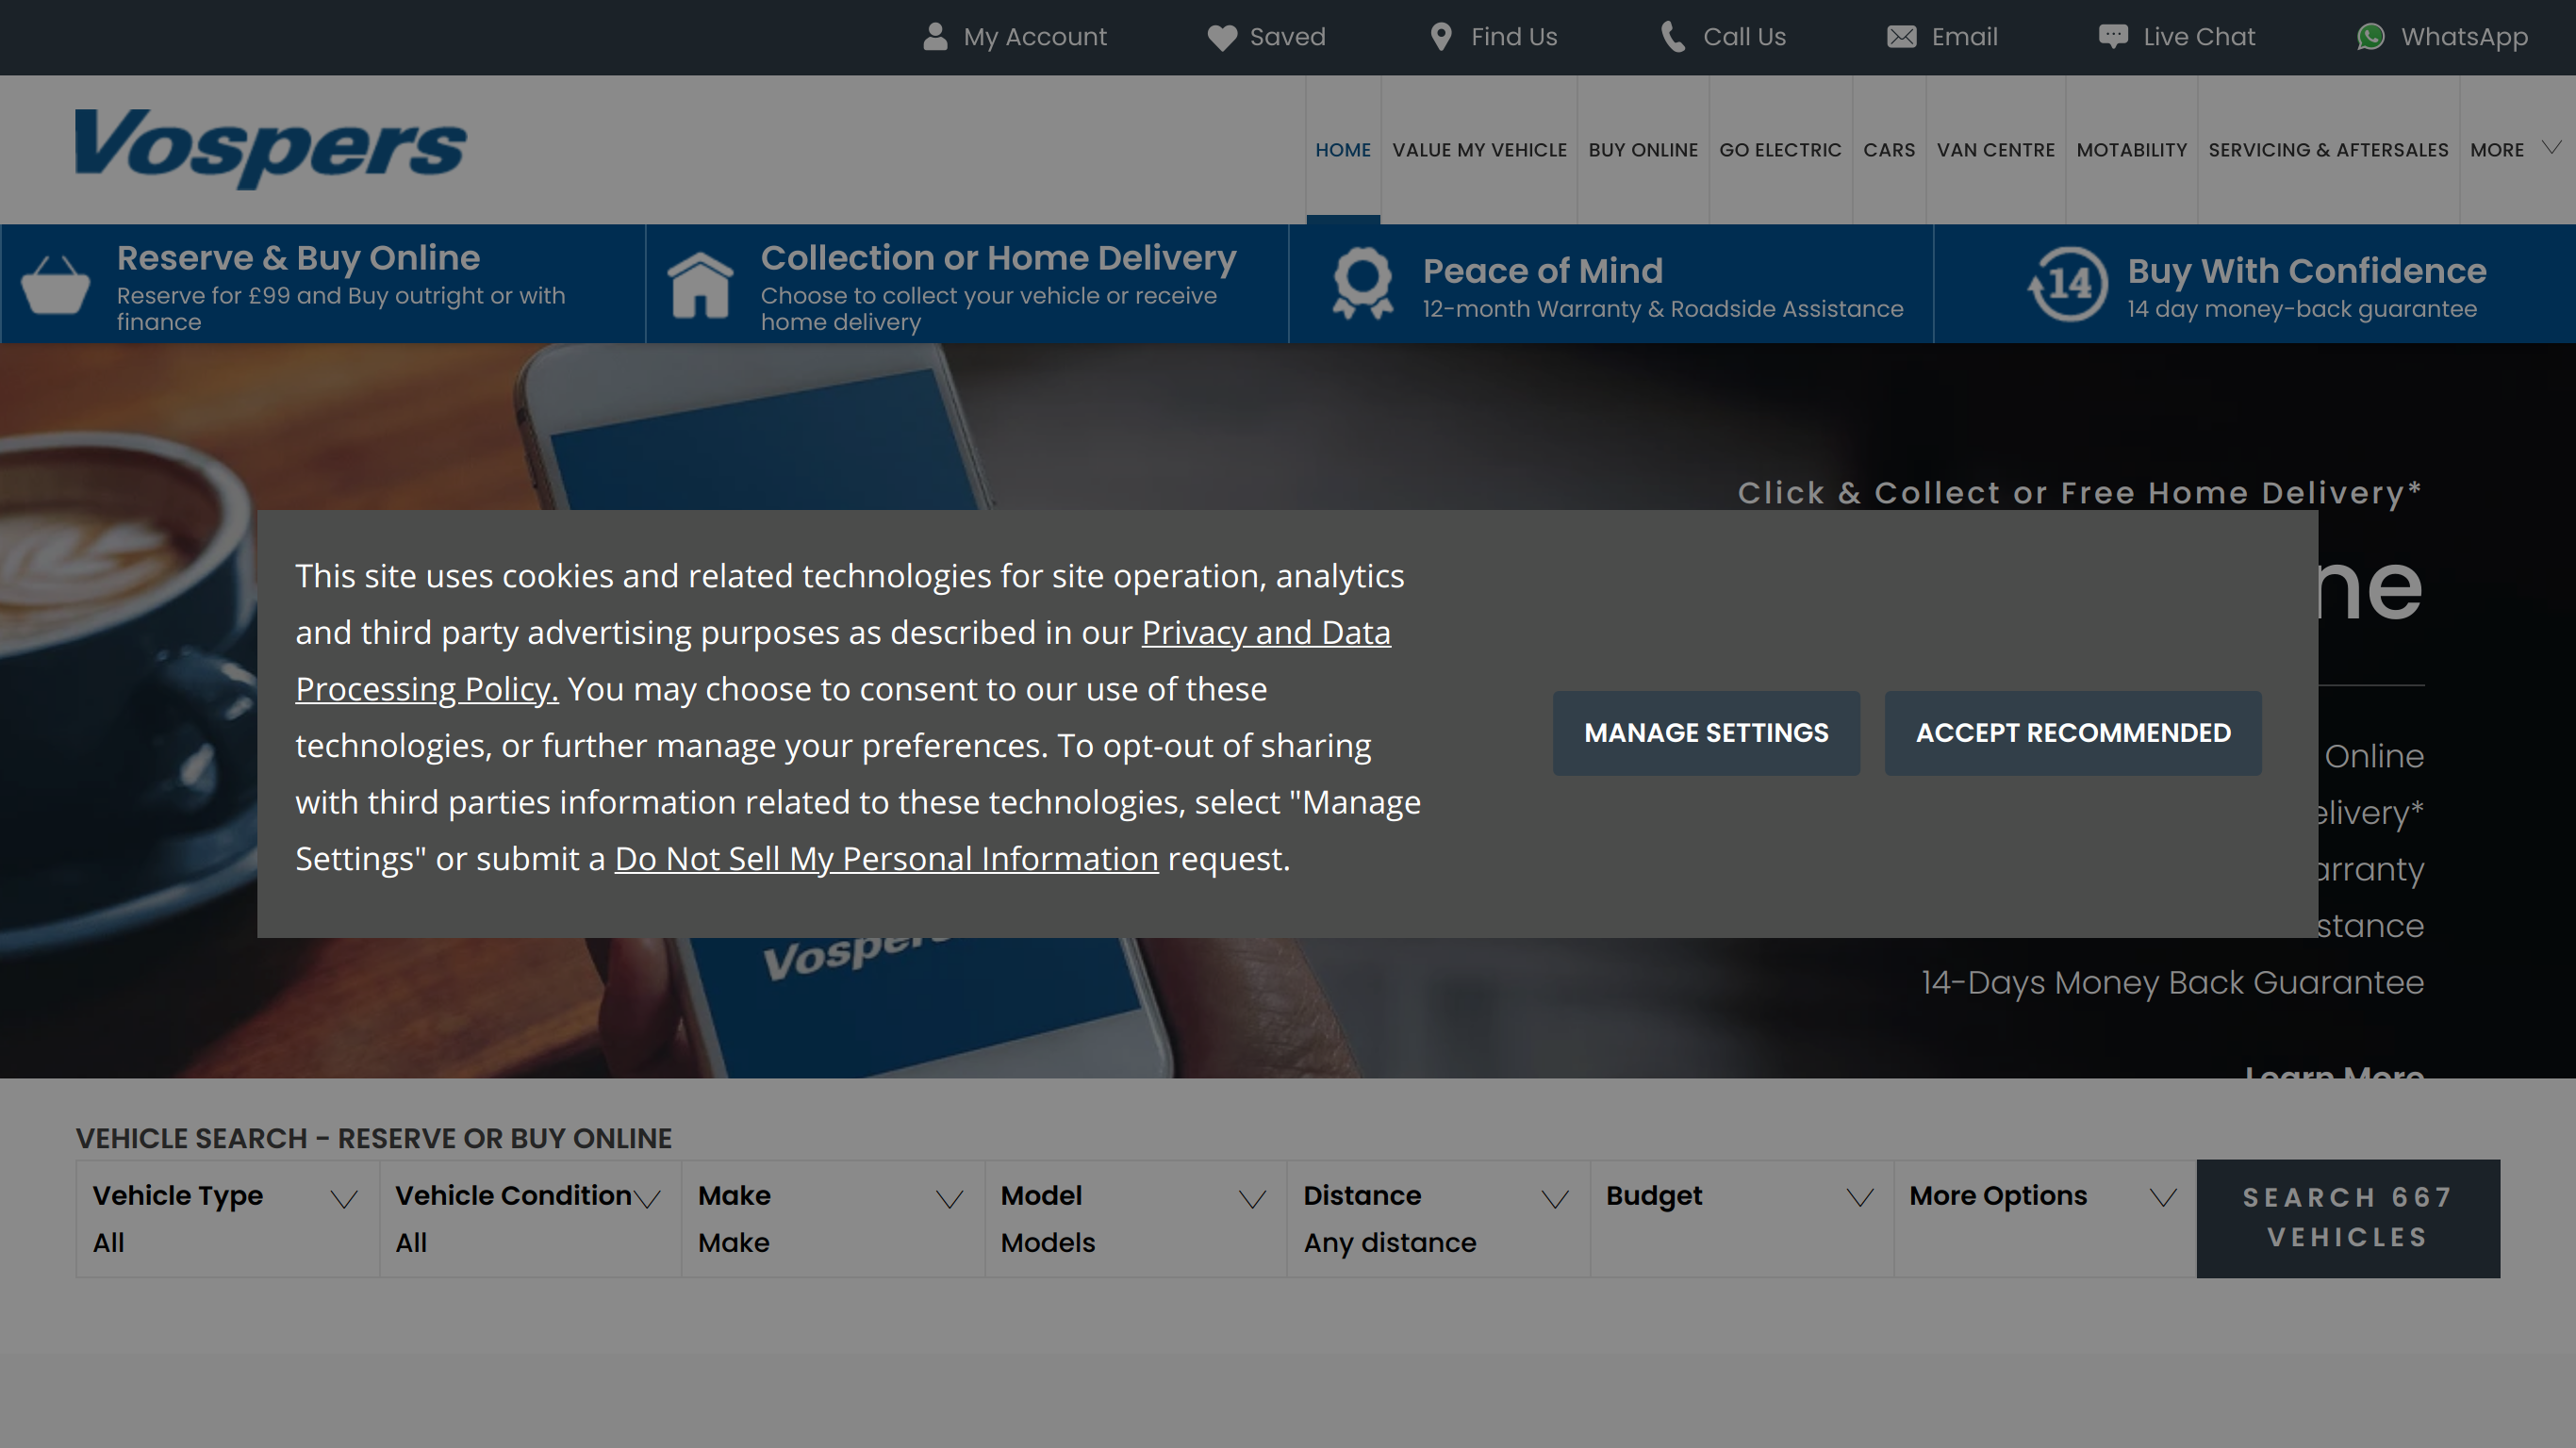Open the WhatsApp contact link
Image resolution: width=2576 pixels, height=1448 pixels.
[x=2442, y=37]
